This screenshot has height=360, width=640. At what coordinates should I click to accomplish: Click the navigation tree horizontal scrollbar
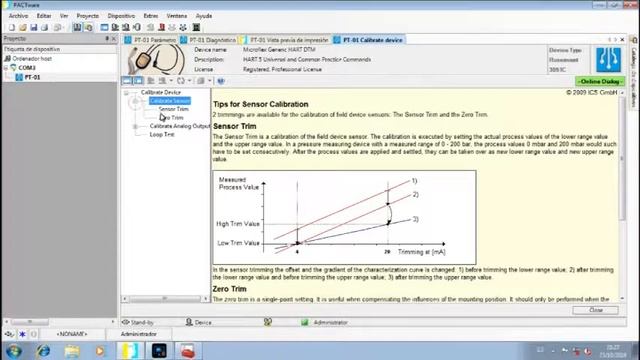point(165,299)
